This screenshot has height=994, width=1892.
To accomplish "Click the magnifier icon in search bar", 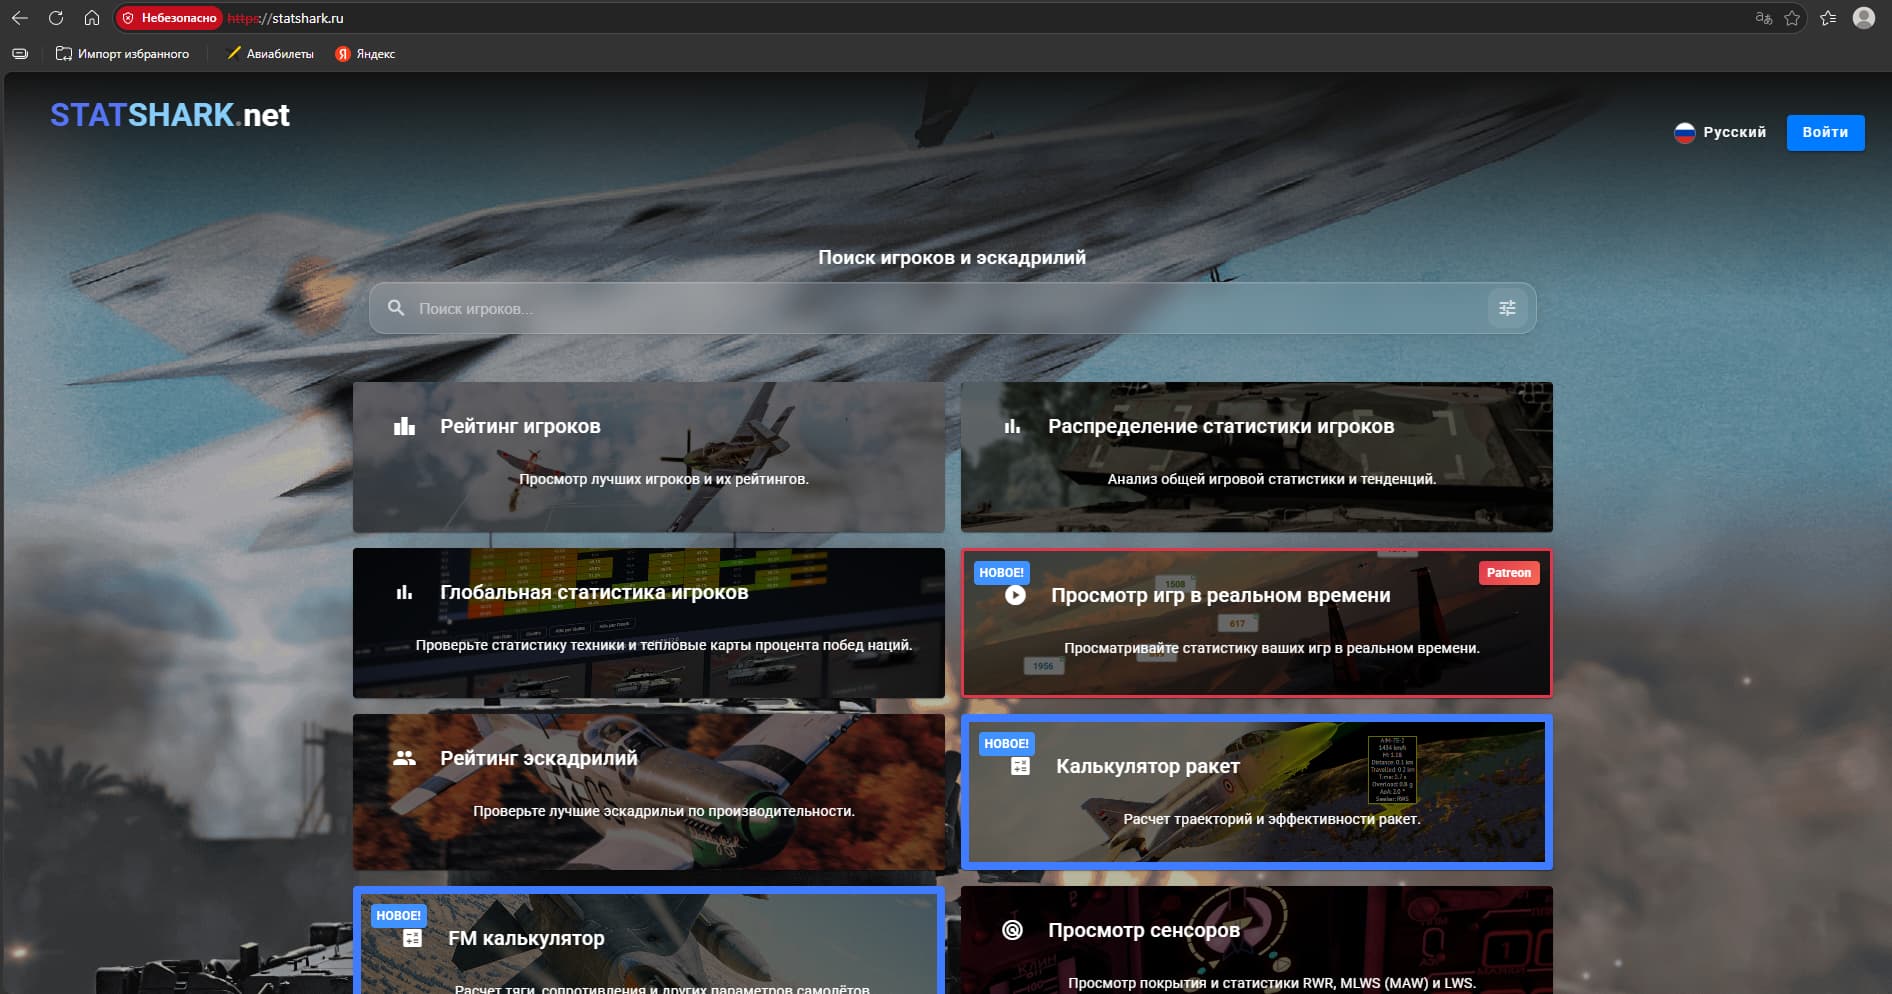I will (x=396, y=308).
